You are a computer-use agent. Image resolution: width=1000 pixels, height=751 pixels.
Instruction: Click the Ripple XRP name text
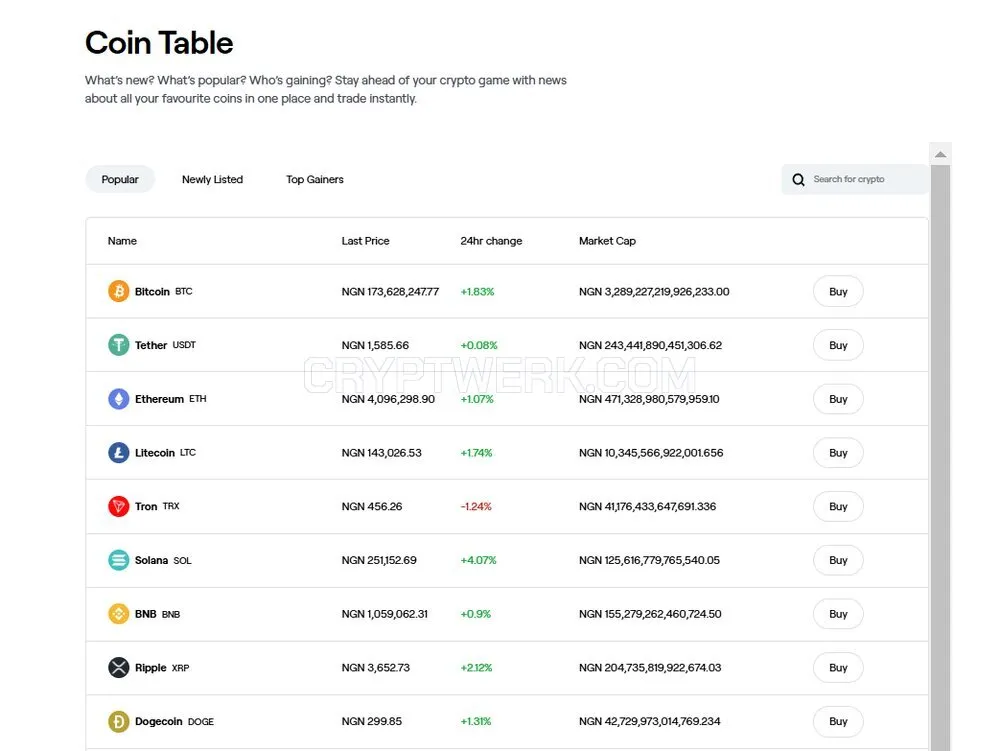point(162,667)
